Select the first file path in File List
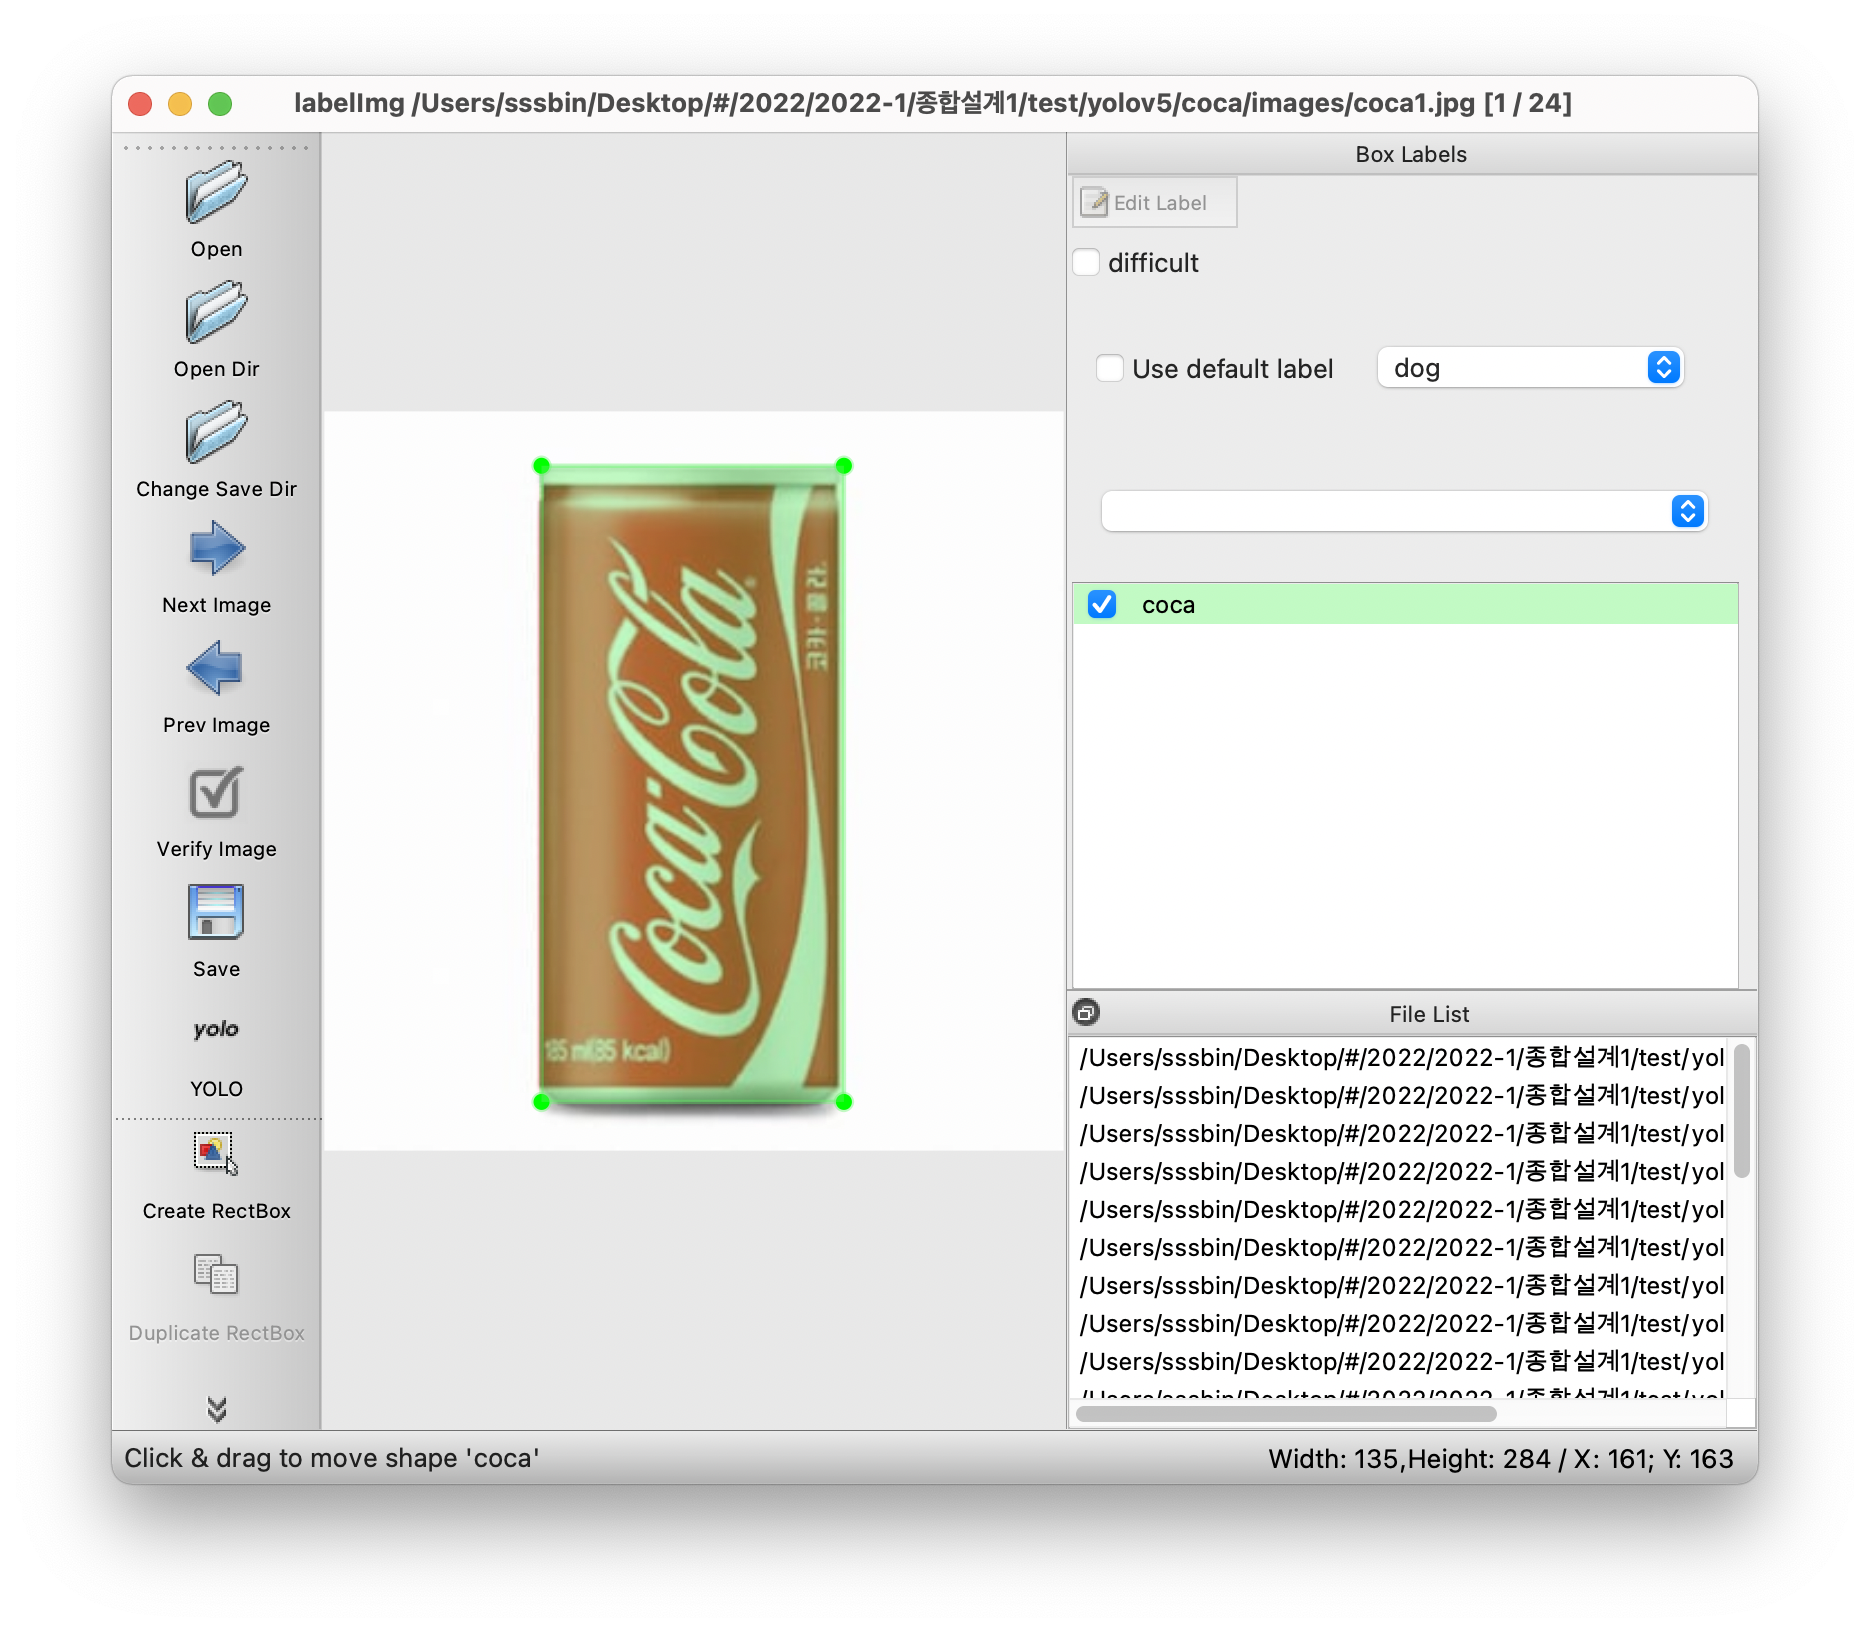 (x=1401, y=1057)
